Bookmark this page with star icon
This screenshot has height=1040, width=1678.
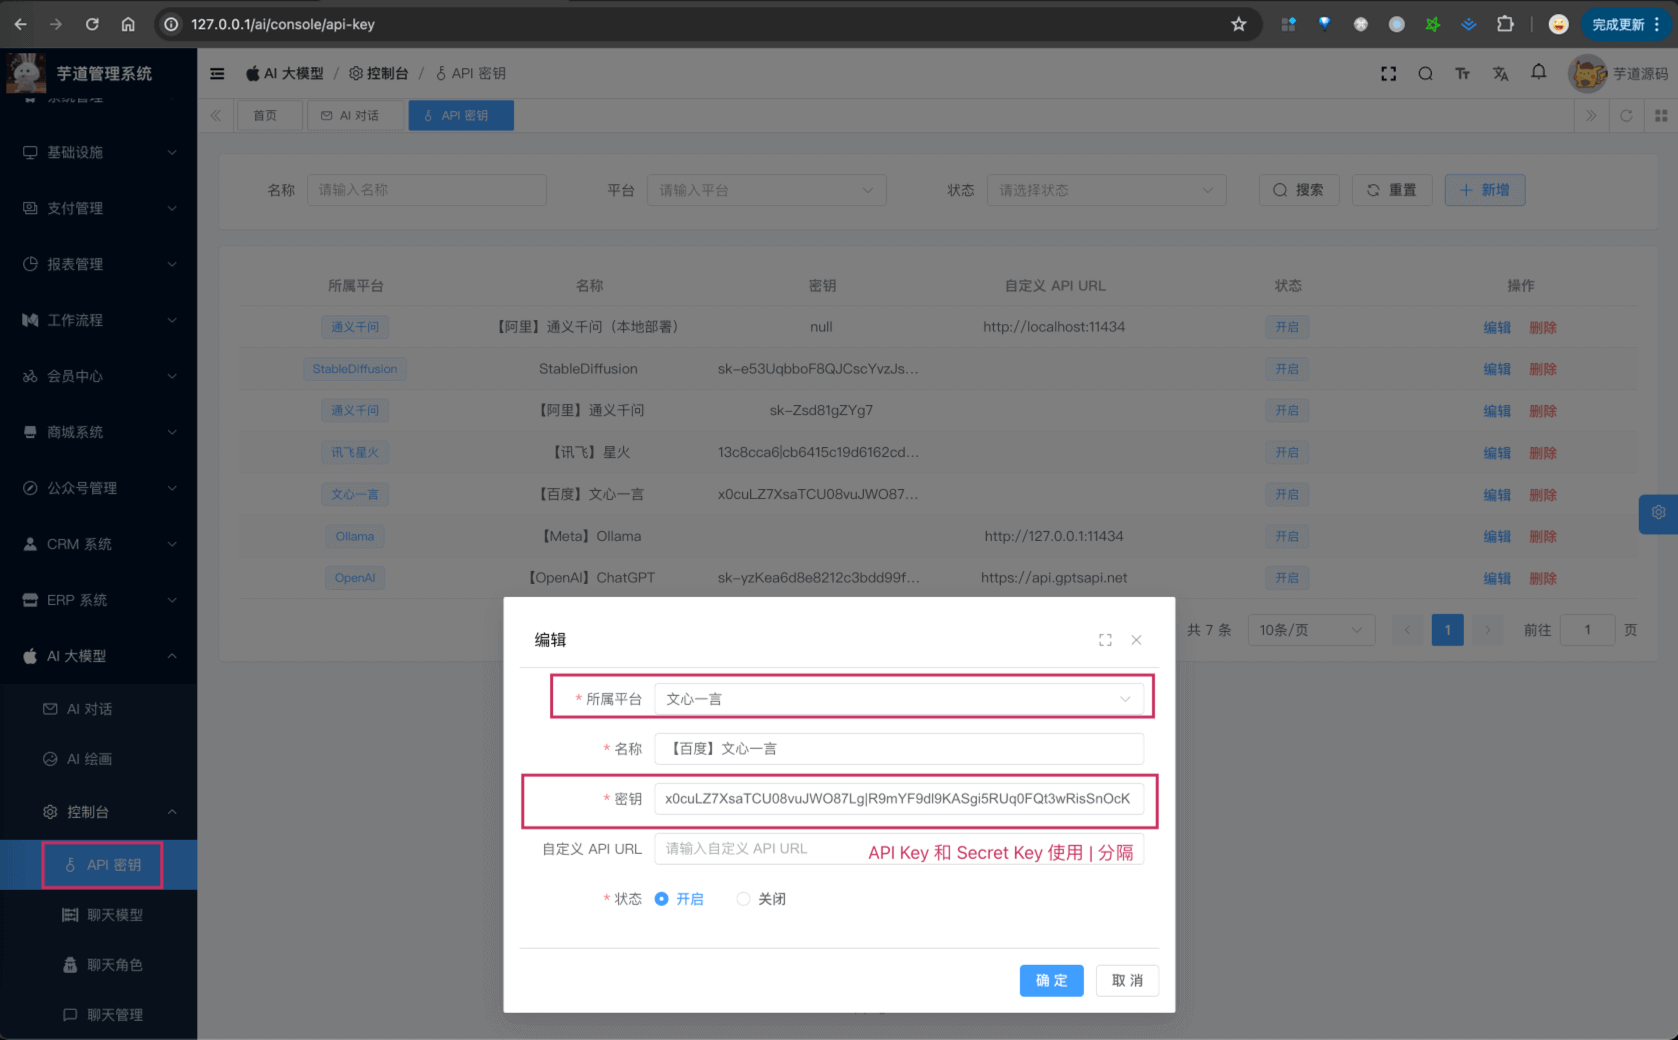pos(1239,24)
